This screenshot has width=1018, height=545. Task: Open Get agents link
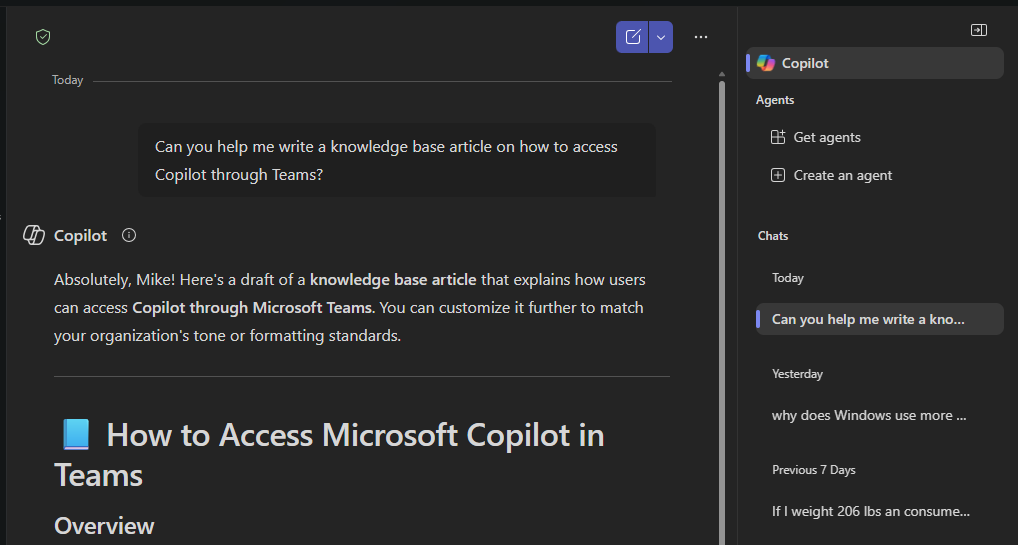click(827, 137)
